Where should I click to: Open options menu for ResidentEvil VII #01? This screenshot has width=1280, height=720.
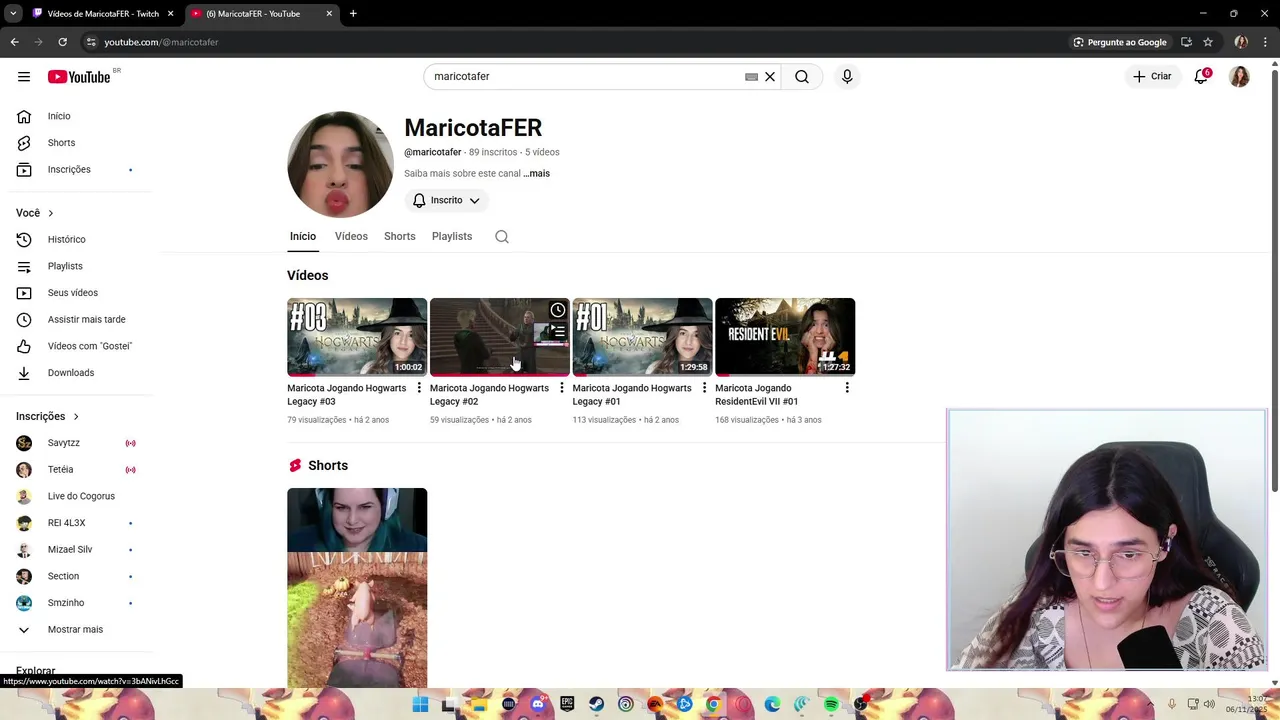coord(847,388)
